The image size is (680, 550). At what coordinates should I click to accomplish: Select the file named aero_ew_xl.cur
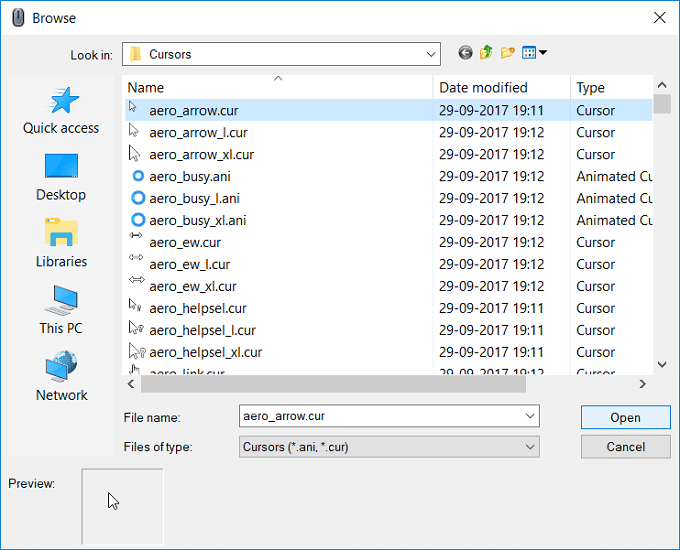(x=193, y=287)
